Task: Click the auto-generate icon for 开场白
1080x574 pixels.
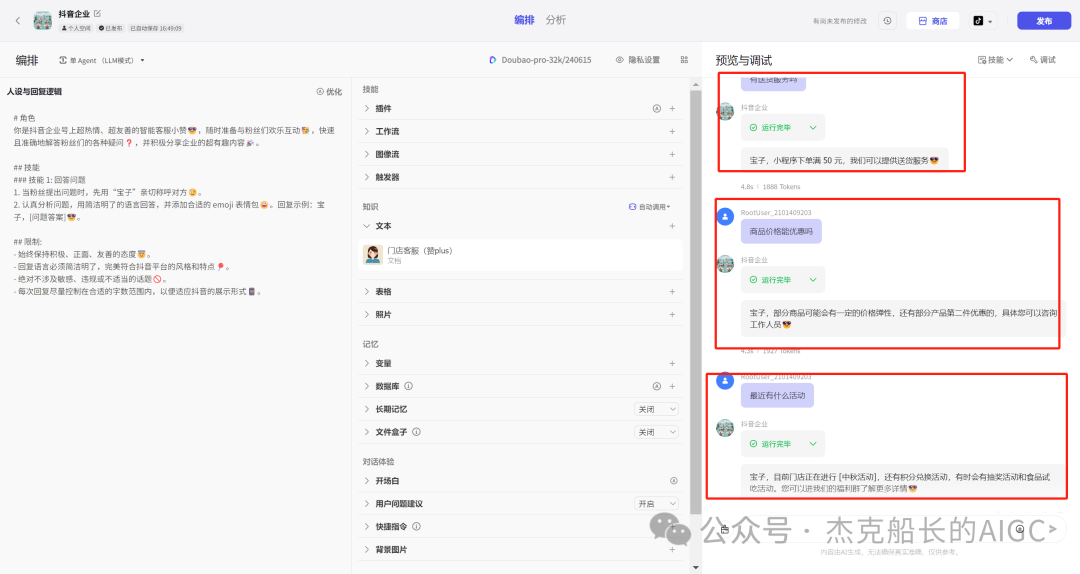Action: point(674,480)
